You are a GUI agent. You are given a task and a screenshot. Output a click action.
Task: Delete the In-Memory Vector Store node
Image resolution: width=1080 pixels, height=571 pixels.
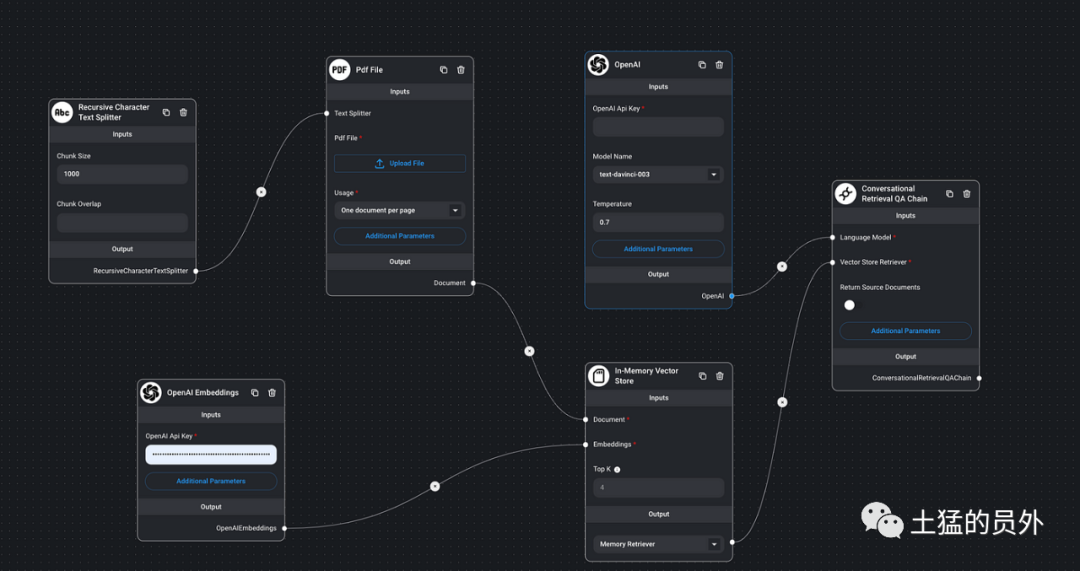coord(720,376)
